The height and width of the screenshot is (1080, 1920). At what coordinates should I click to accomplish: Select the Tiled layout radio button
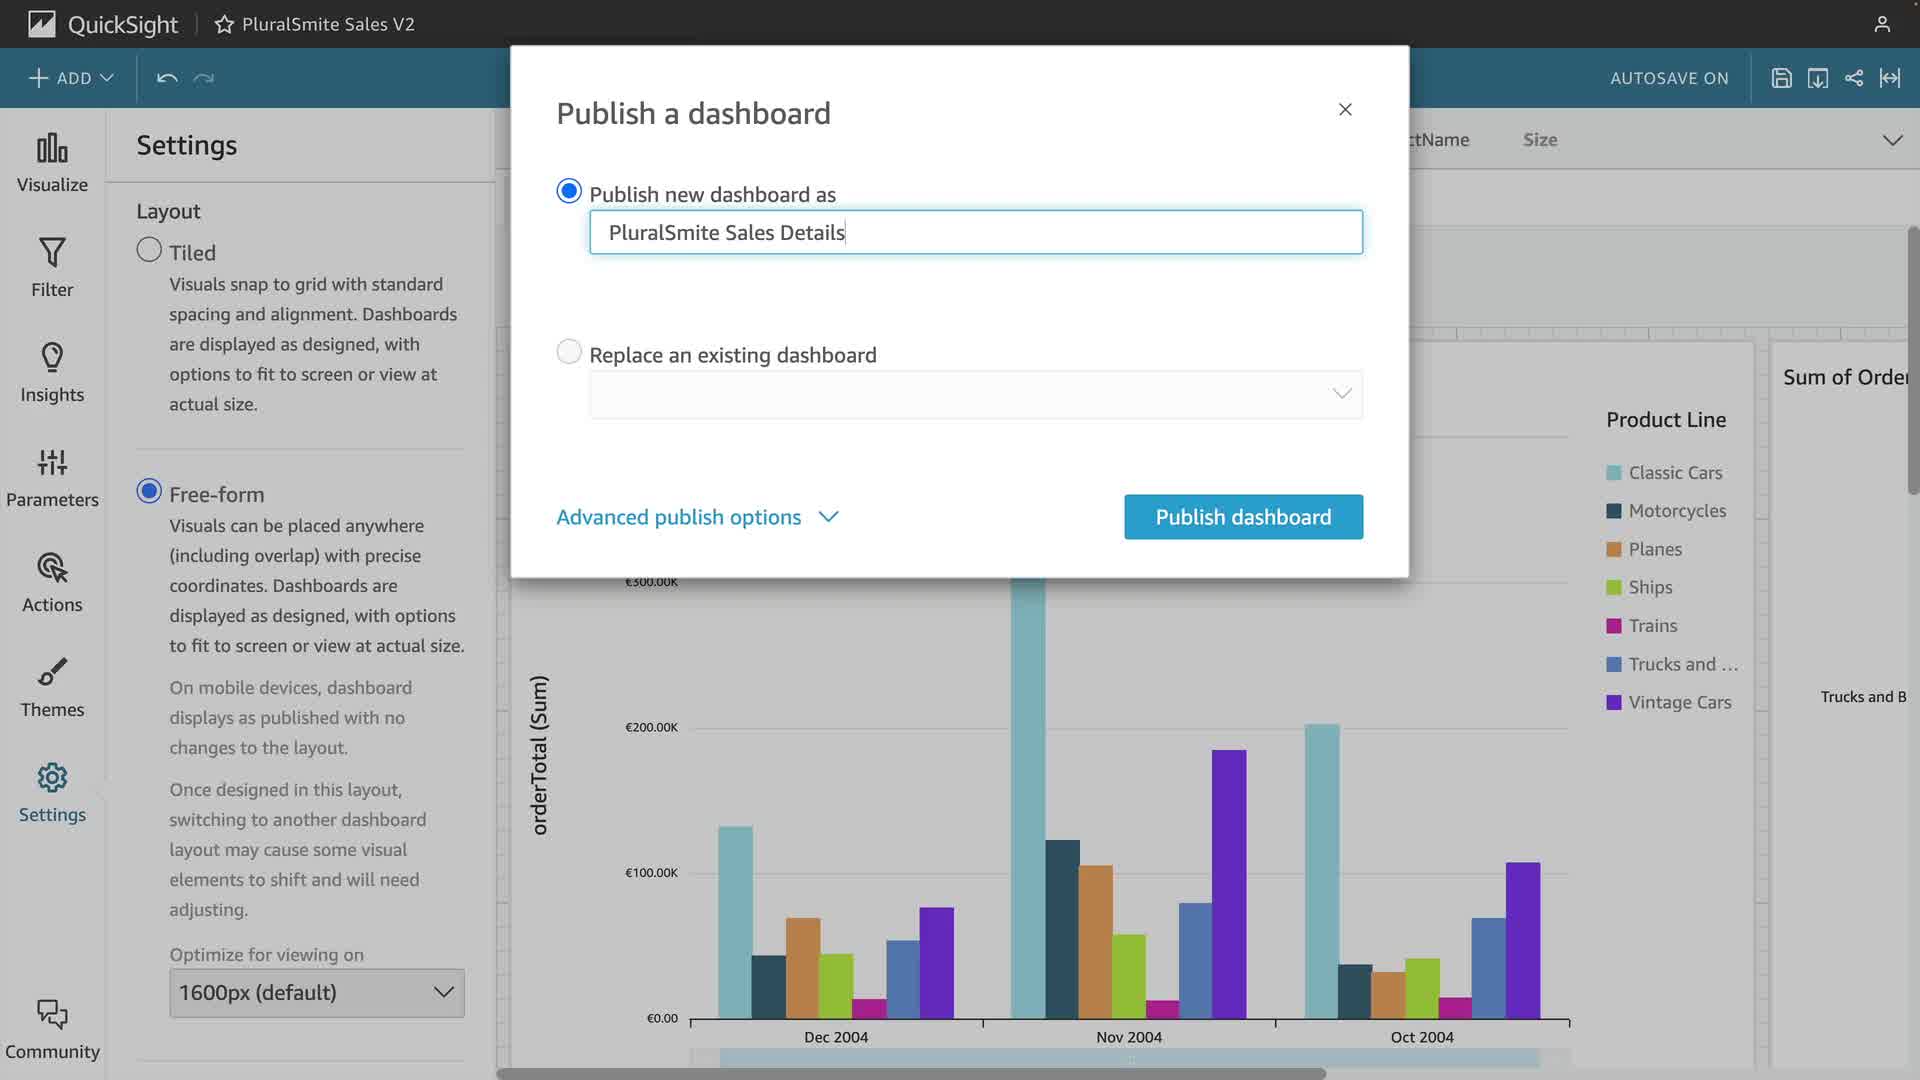coord(149,250)
